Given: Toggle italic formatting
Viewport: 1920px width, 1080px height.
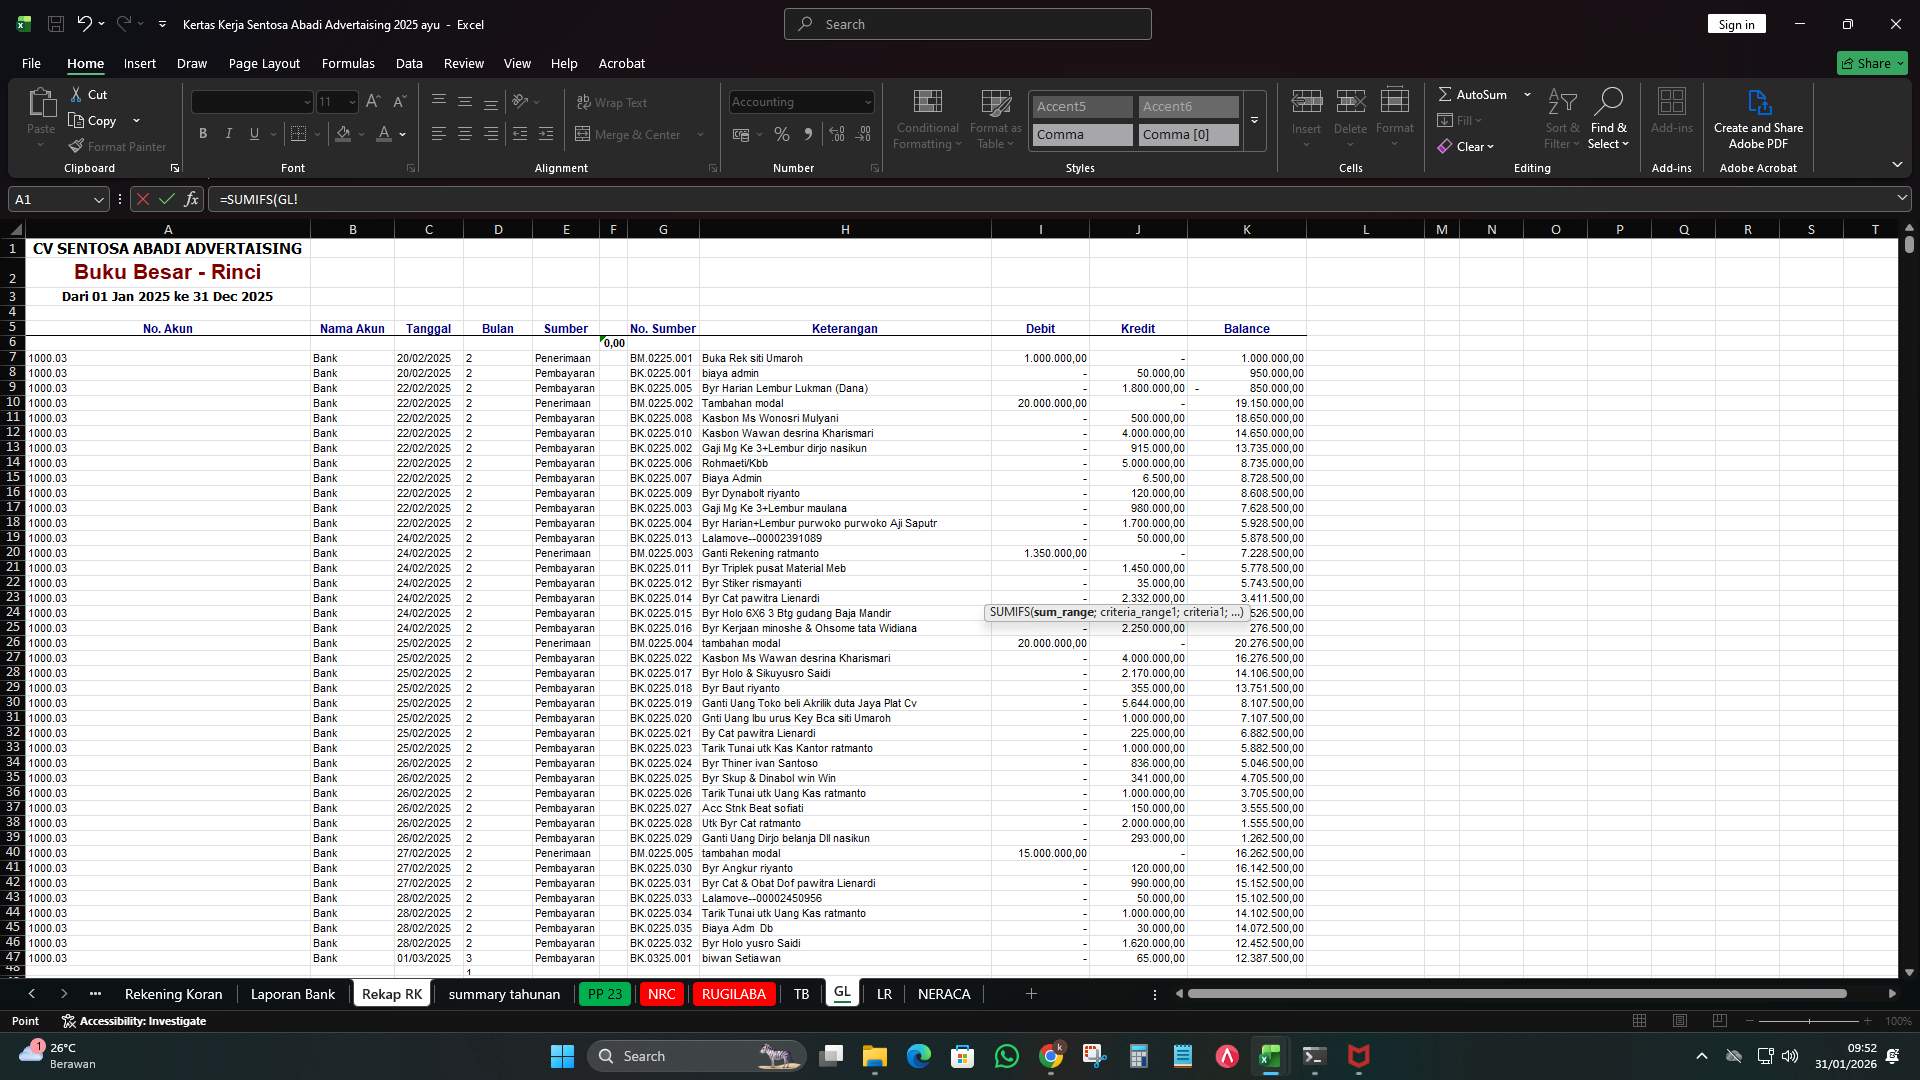Looking at the screenshot, I should [228, 133].
